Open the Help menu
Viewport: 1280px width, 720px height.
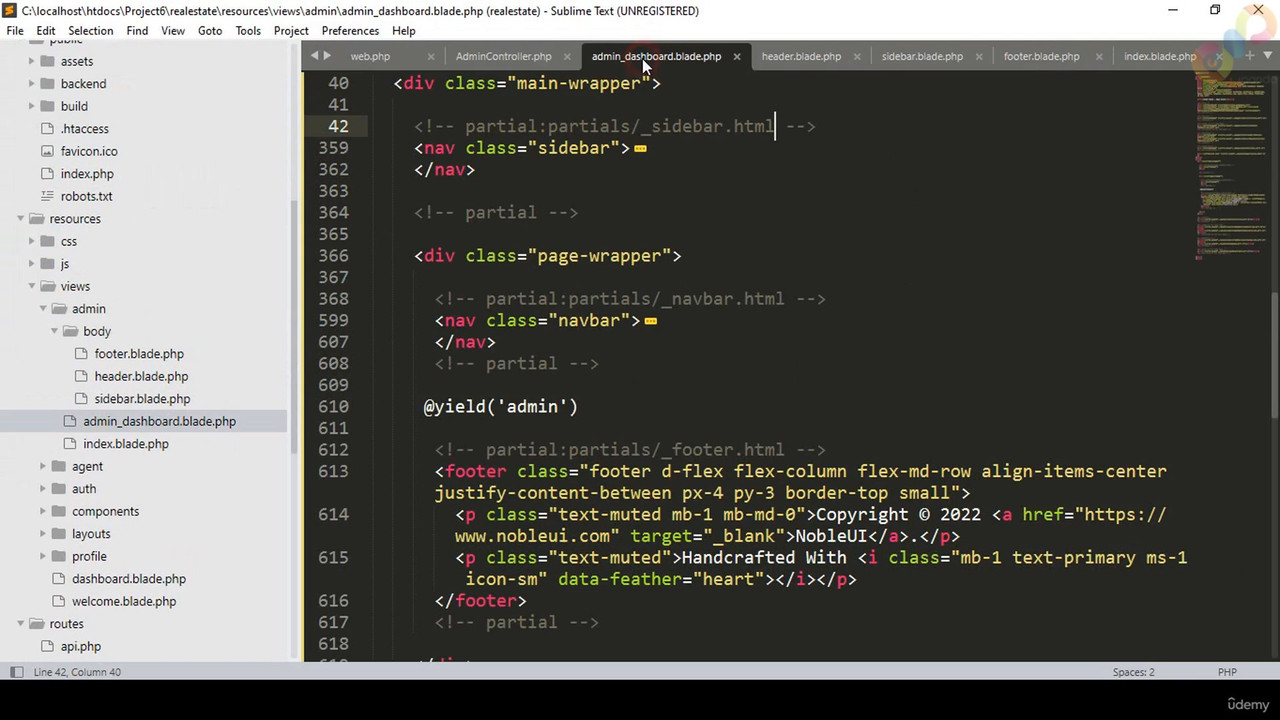point(404,31)
